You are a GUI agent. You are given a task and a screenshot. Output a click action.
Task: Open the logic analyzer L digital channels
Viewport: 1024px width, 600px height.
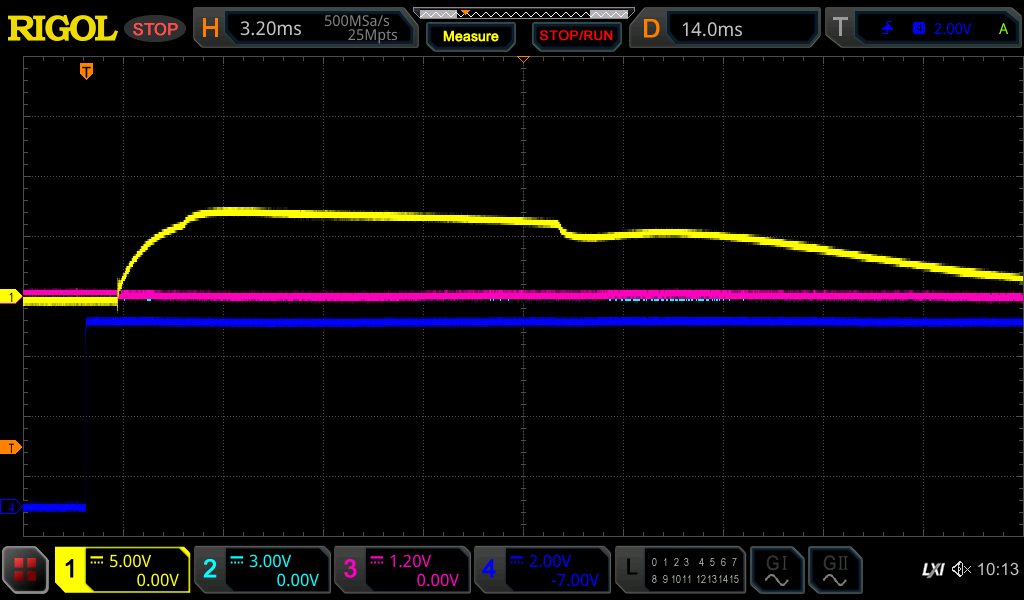click(680, 570)
